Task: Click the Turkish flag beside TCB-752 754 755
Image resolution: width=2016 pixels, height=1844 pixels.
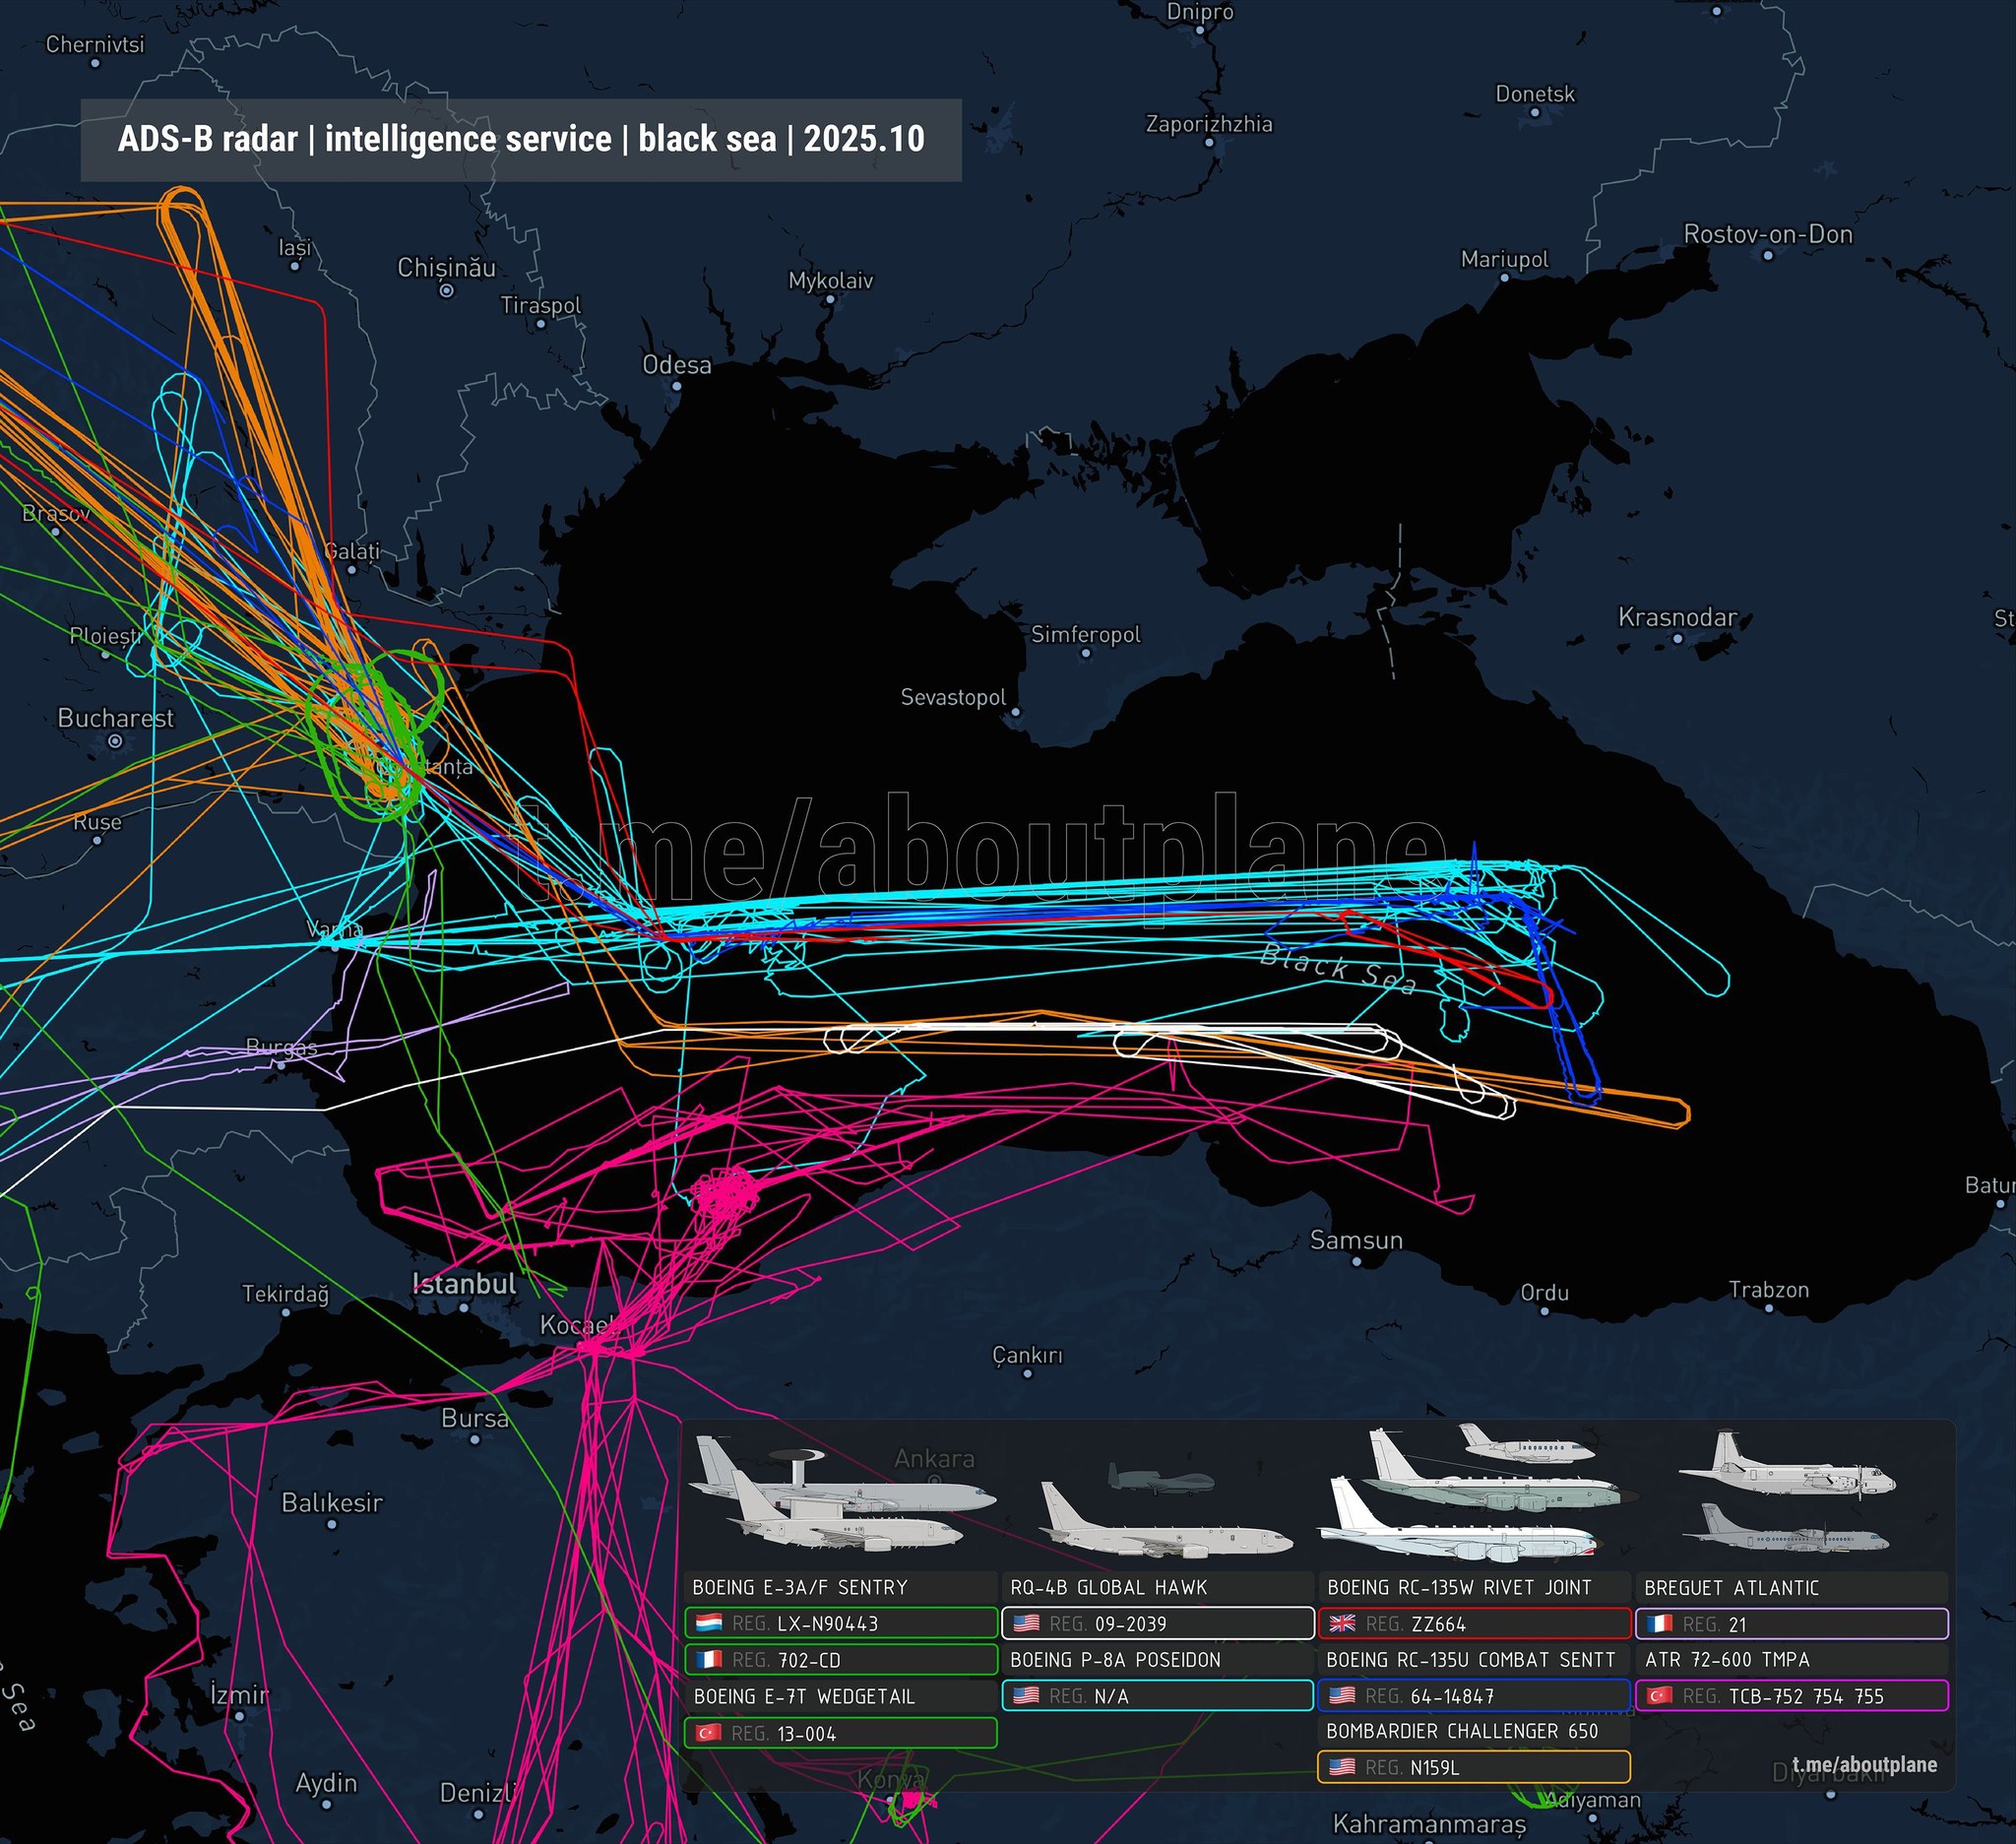Action: (1659, 1695)
